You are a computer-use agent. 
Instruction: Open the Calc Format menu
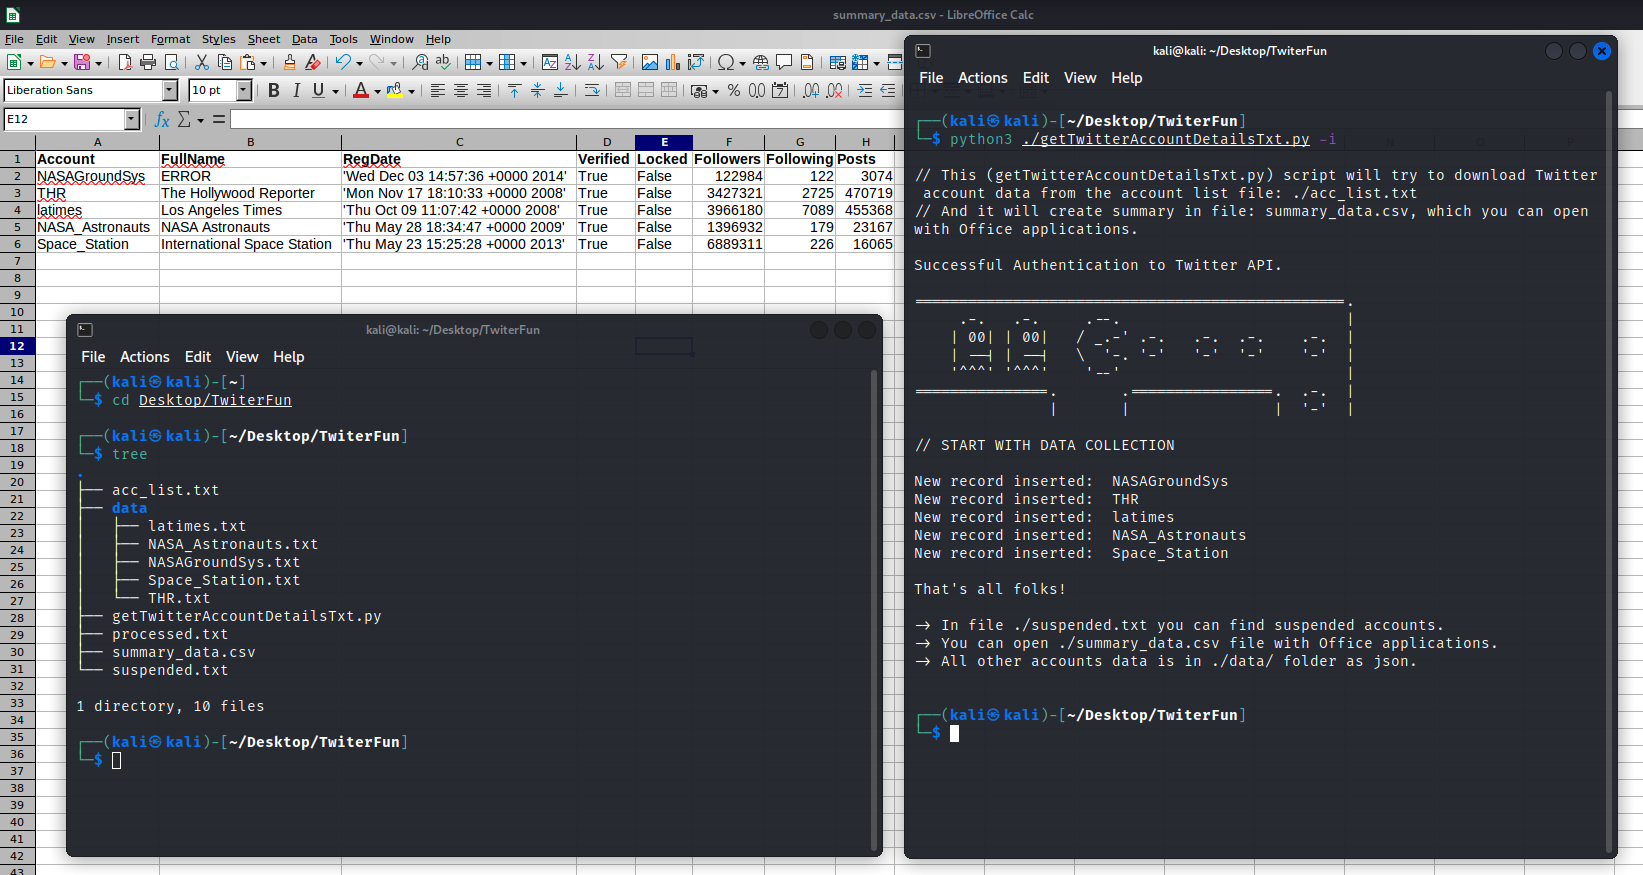[170, 39]
